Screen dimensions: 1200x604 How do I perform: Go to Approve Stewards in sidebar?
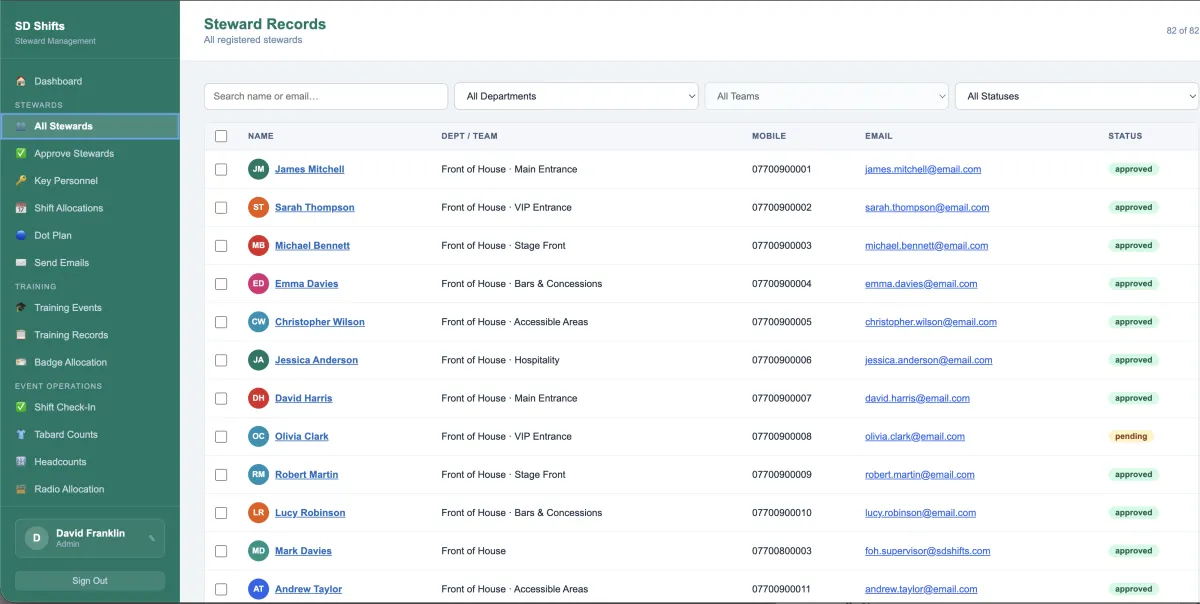coord(74,154)
